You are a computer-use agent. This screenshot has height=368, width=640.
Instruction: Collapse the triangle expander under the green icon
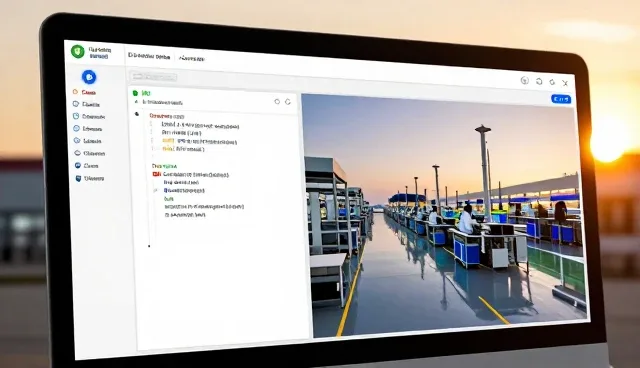(136, 102)
